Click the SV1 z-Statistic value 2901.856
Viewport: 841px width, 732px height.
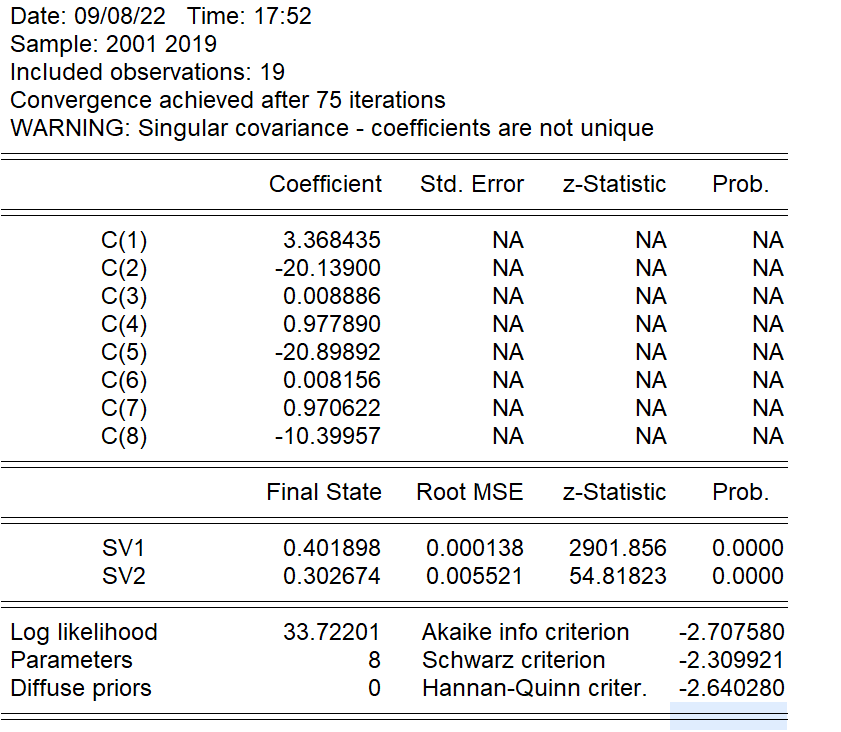coord(617,548)
